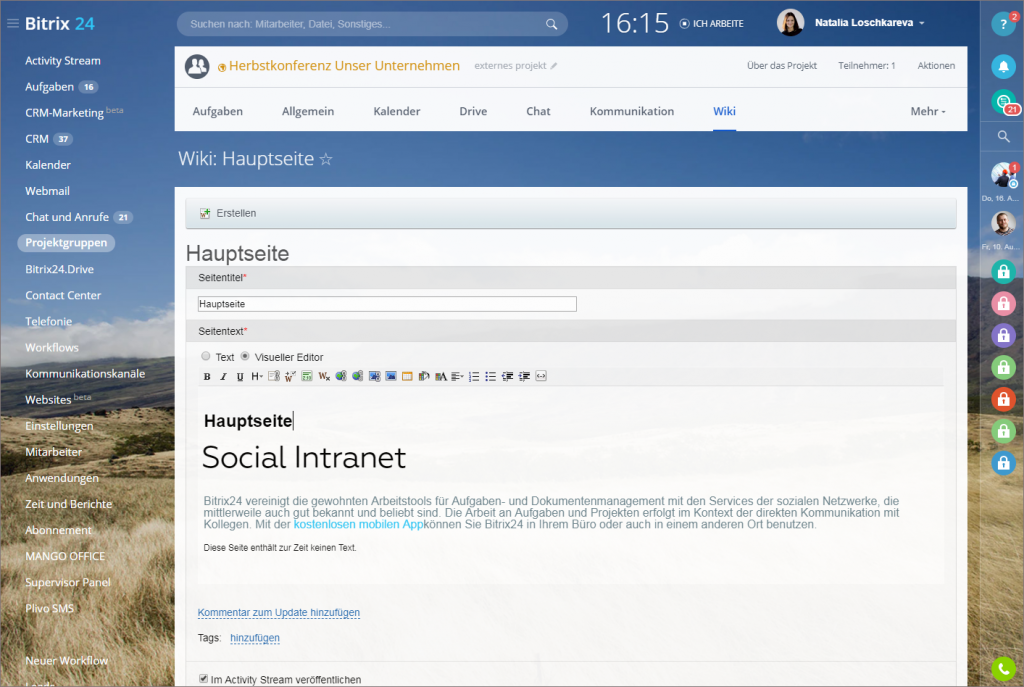Collapse sidebar with hamburger menu icon
The height and width of the screenshot is (687, 1024).
pos(12,24)
